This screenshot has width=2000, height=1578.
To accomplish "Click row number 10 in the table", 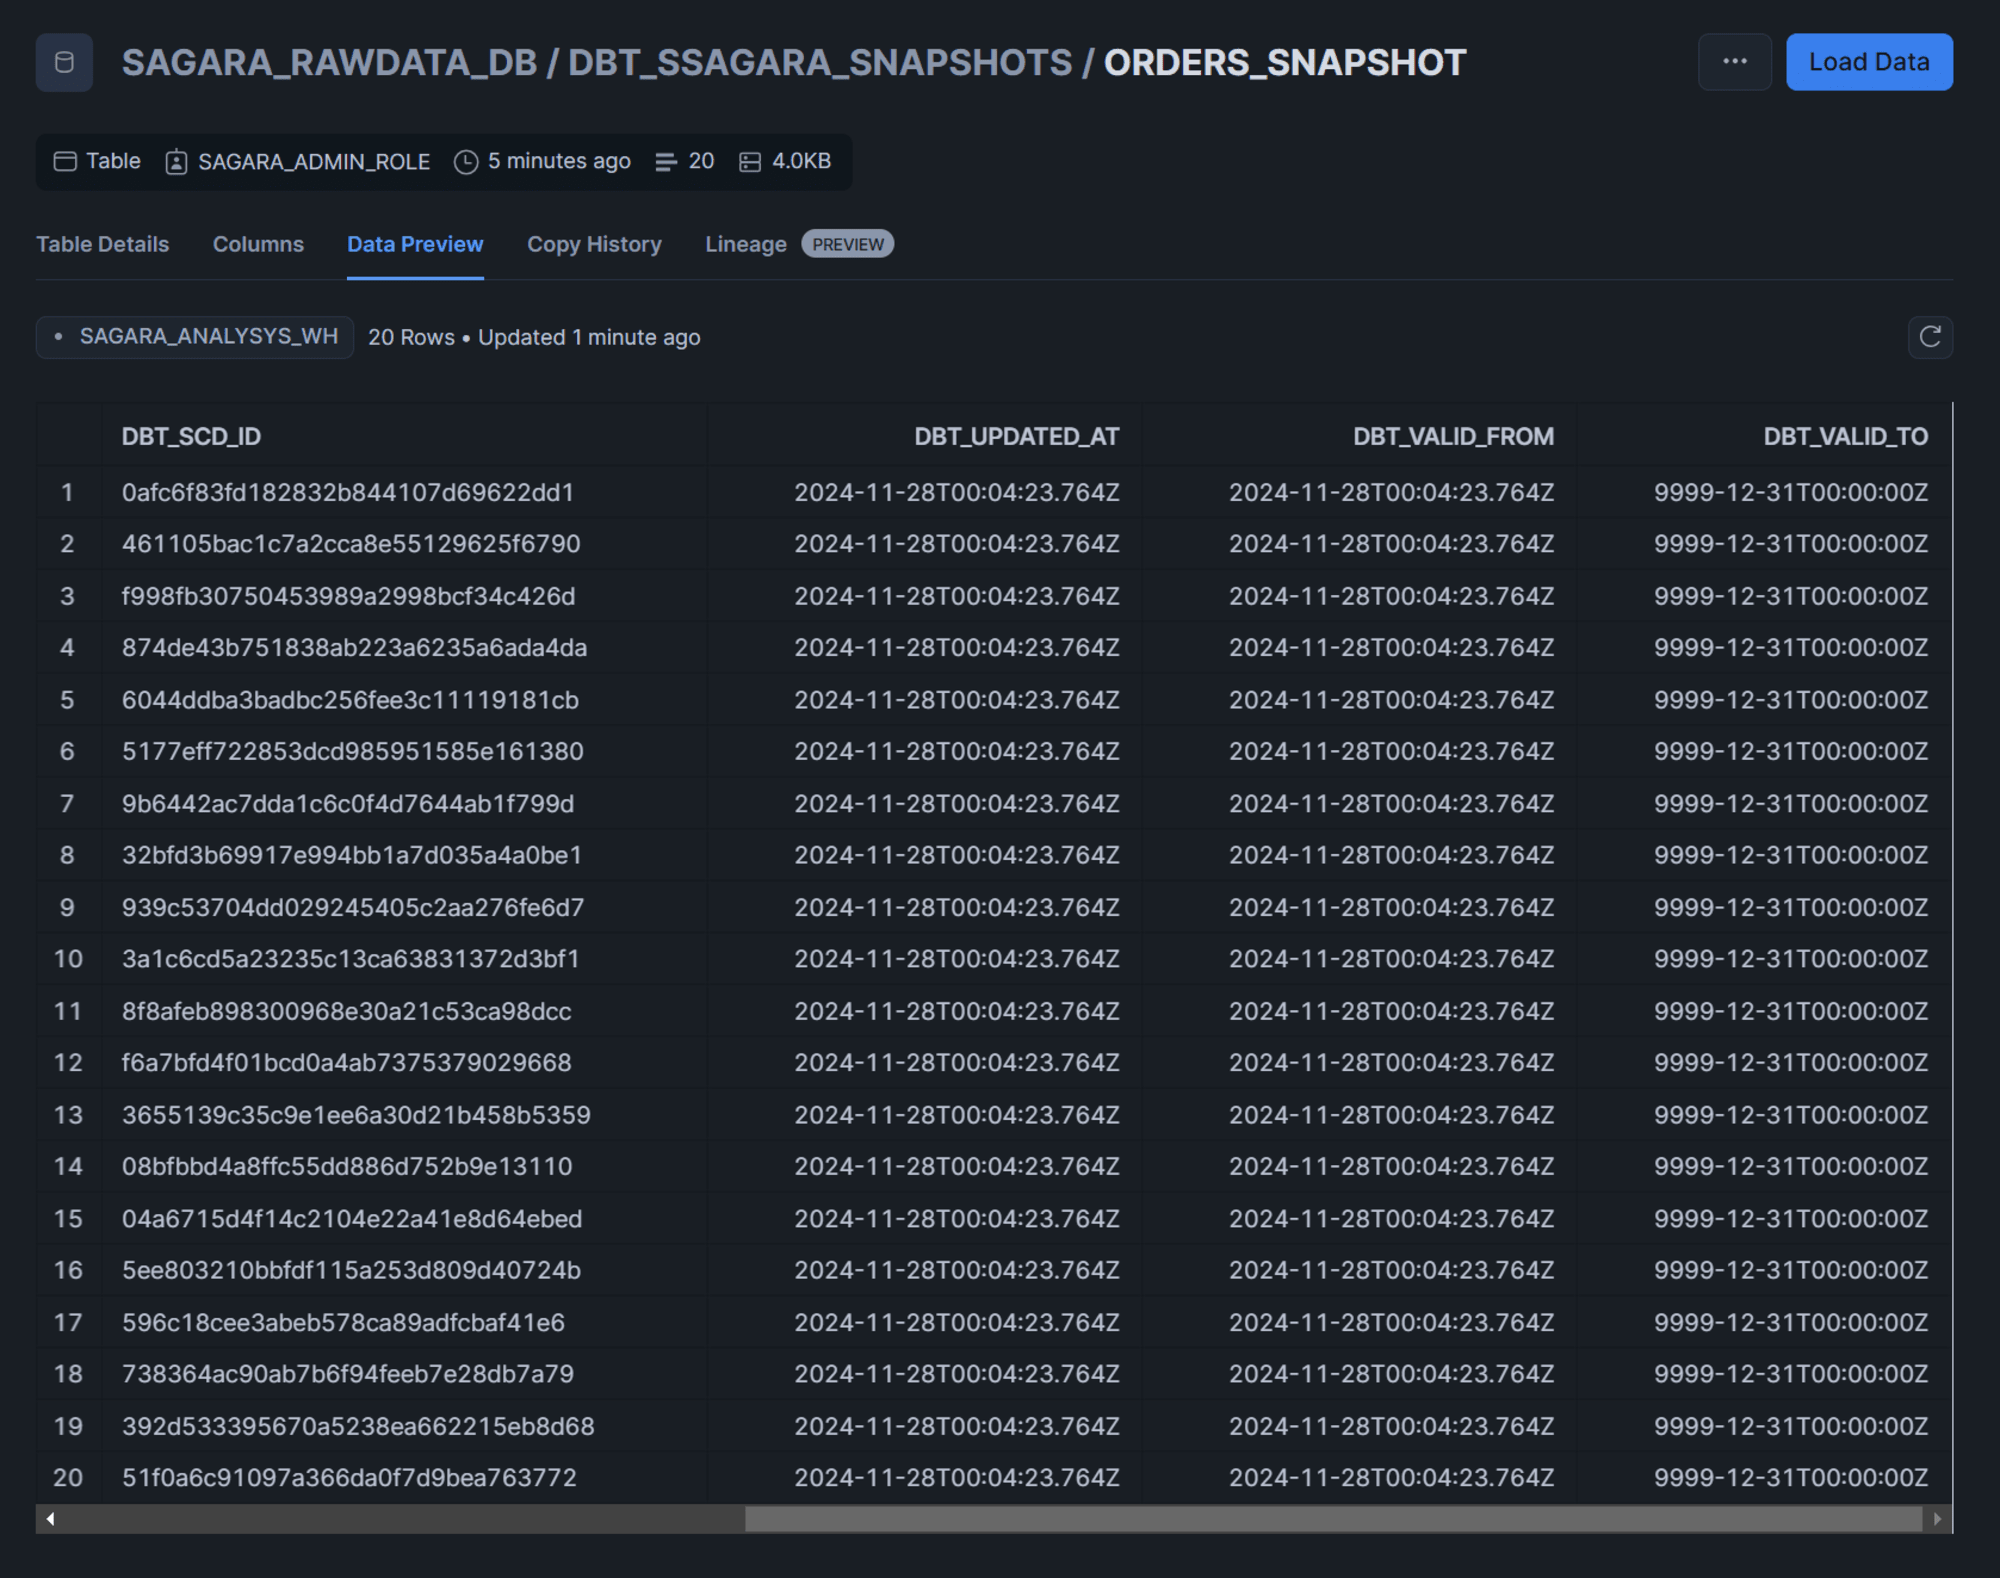I will (68, 959).
